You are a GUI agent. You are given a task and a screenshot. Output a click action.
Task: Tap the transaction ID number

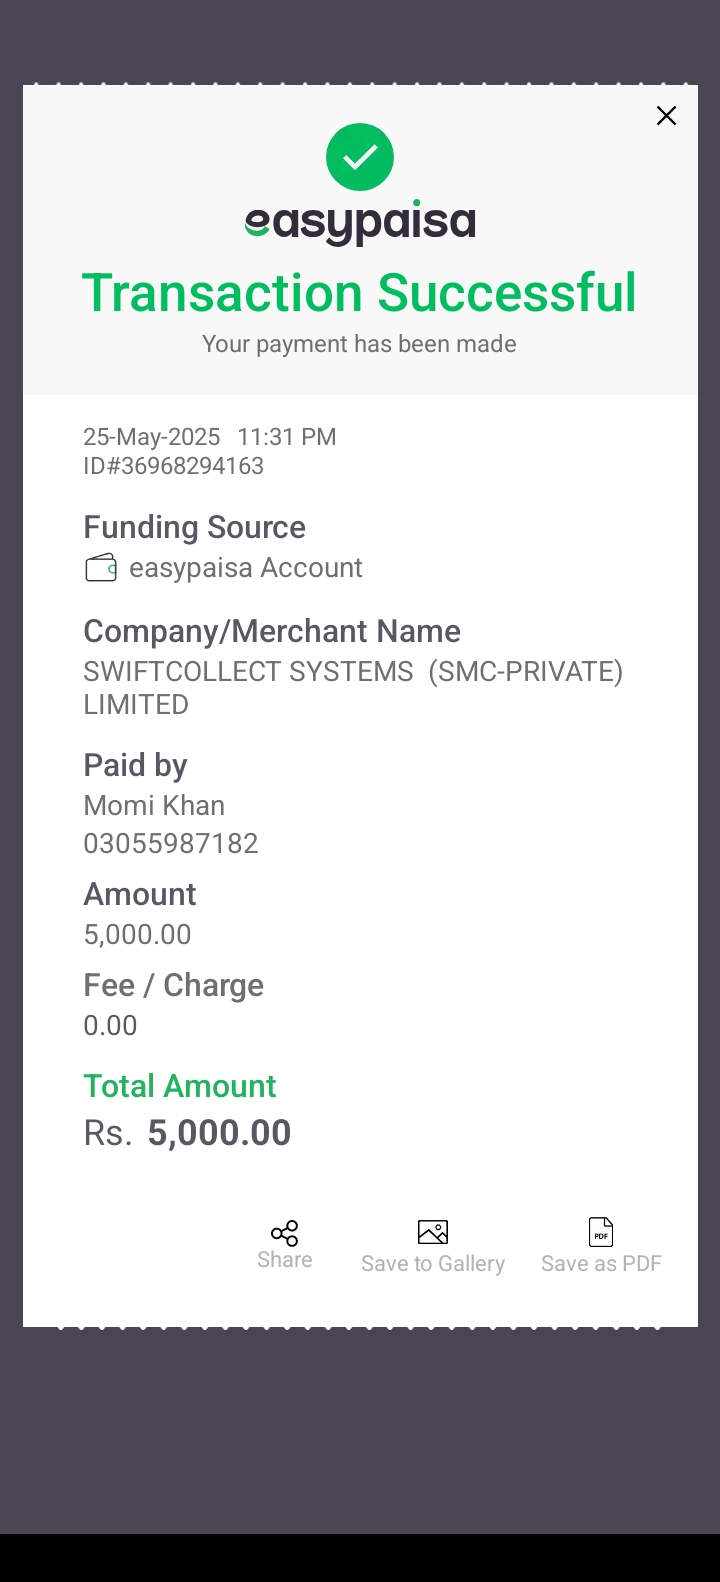pyautogui.click(x=174, y=466)
